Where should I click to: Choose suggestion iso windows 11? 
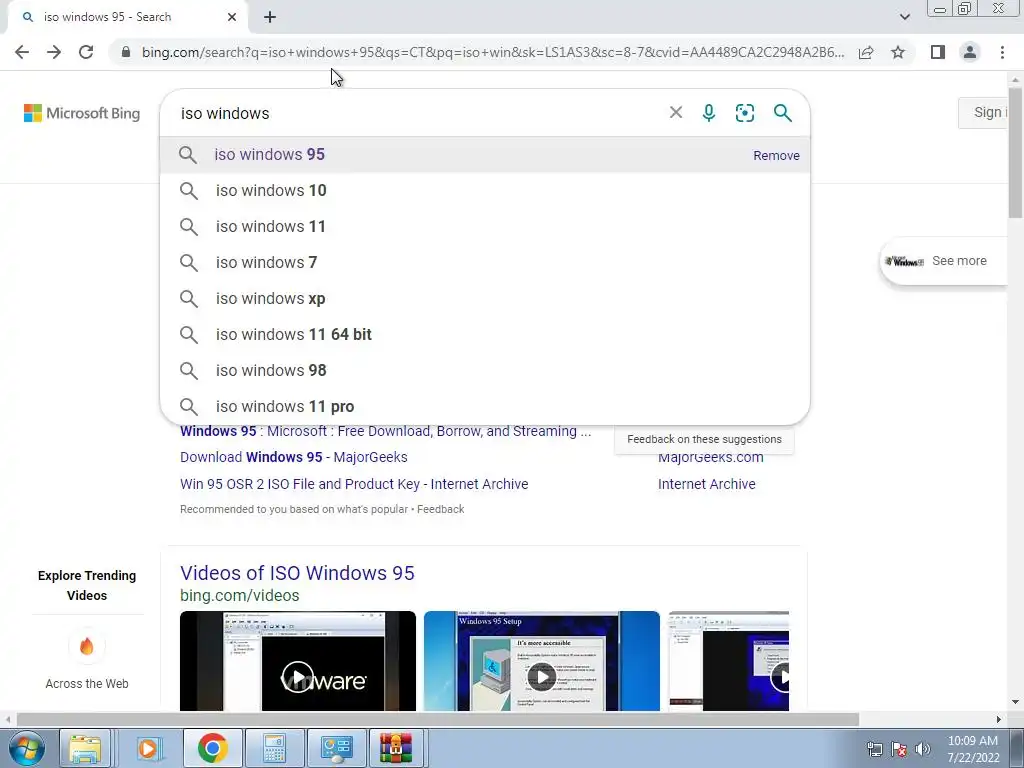click(x=485, y=227)
